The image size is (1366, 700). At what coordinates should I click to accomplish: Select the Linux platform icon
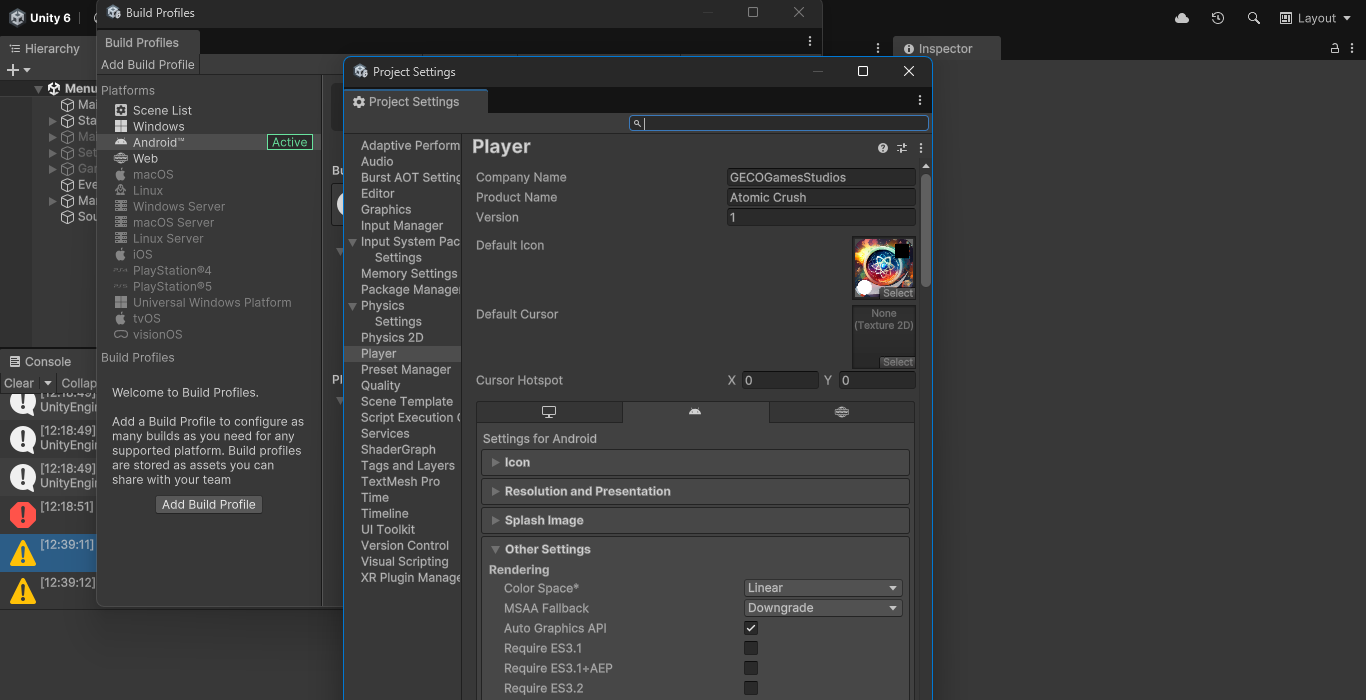click(121, 190)
